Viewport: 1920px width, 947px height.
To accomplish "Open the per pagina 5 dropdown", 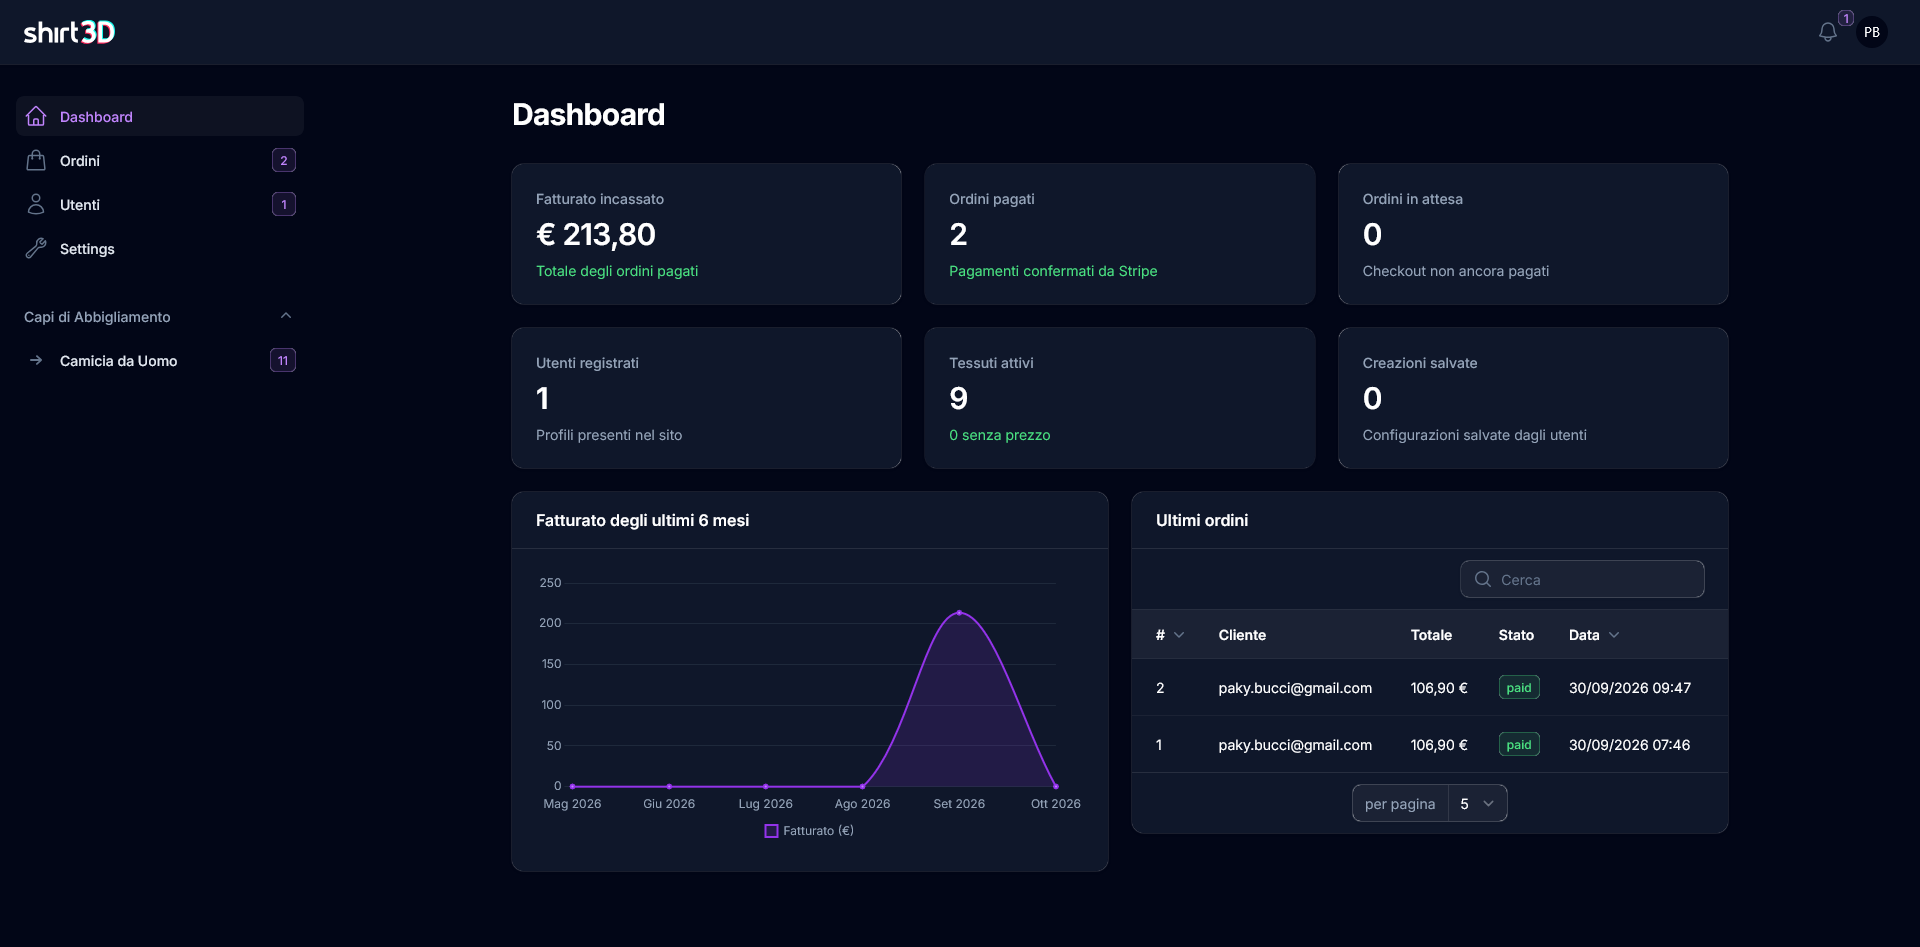I will [x=1477, y=803].
